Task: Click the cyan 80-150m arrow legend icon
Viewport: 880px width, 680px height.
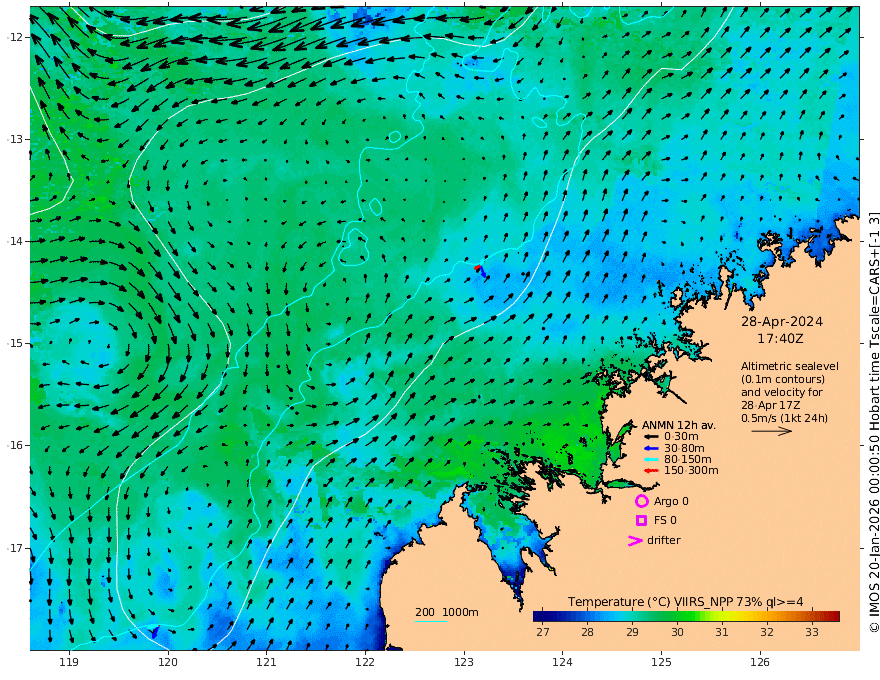Action: (x=651, y=460)
